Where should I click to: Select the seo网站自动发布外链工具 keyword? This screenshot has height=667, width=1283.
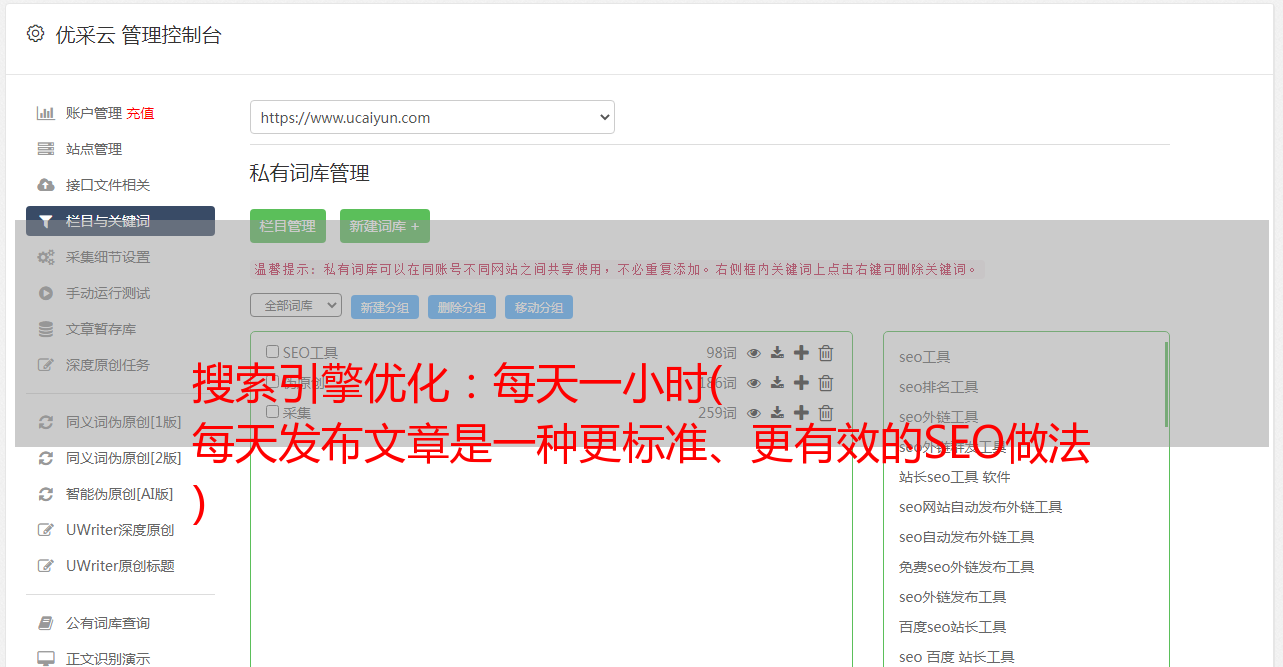click(981, 507)
